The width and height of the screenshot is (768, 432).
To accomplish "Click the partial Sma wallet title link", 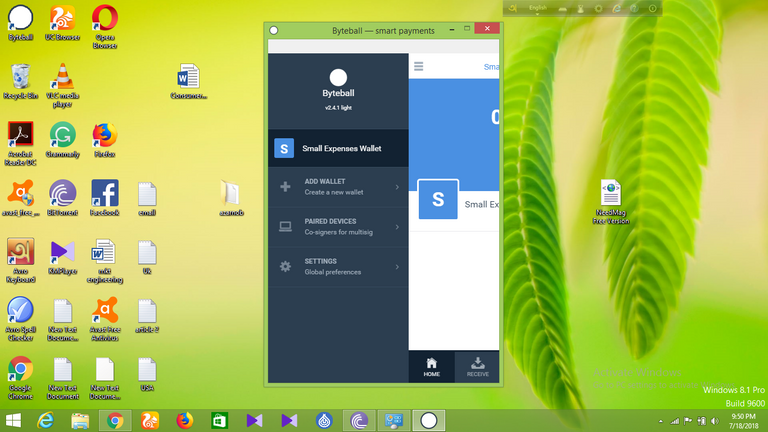I will point(491,67).
